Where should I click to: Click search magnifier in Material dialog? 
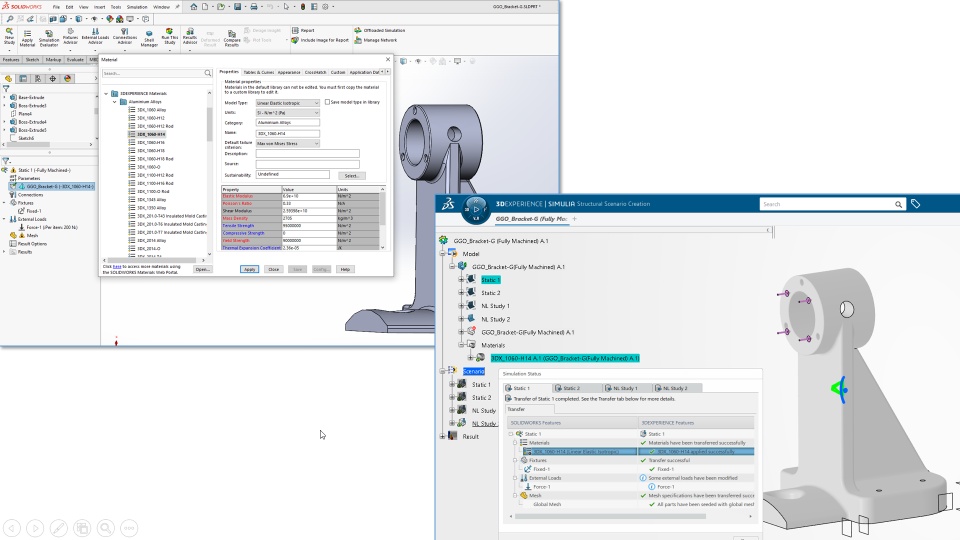coord(208,73)
